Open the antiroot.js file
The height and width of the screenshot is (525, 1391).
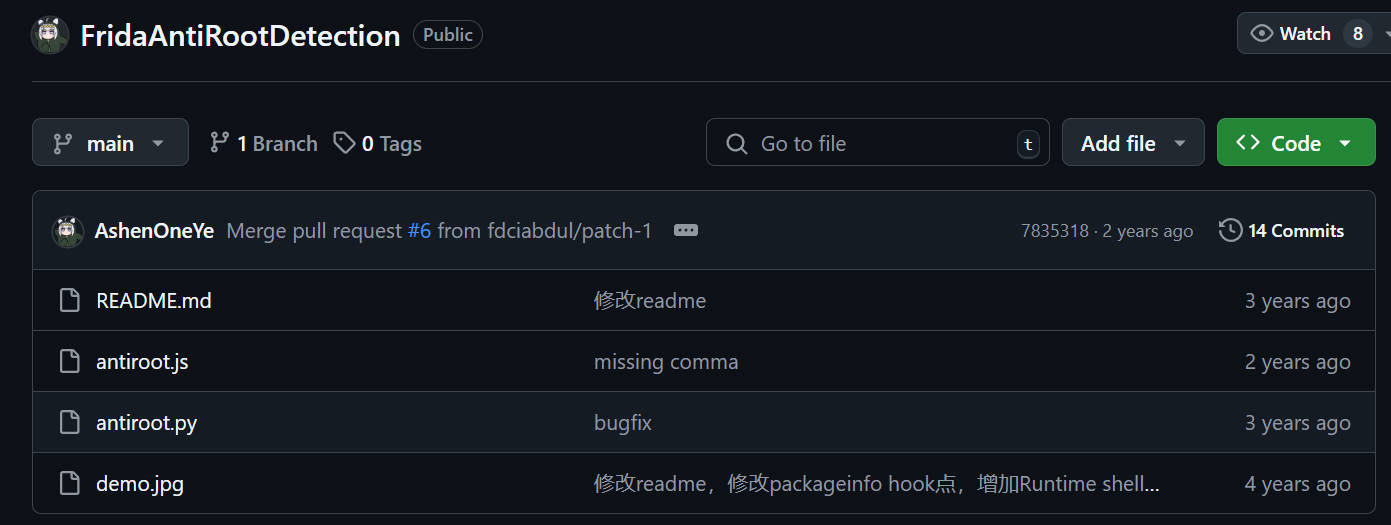coord(142,362)
